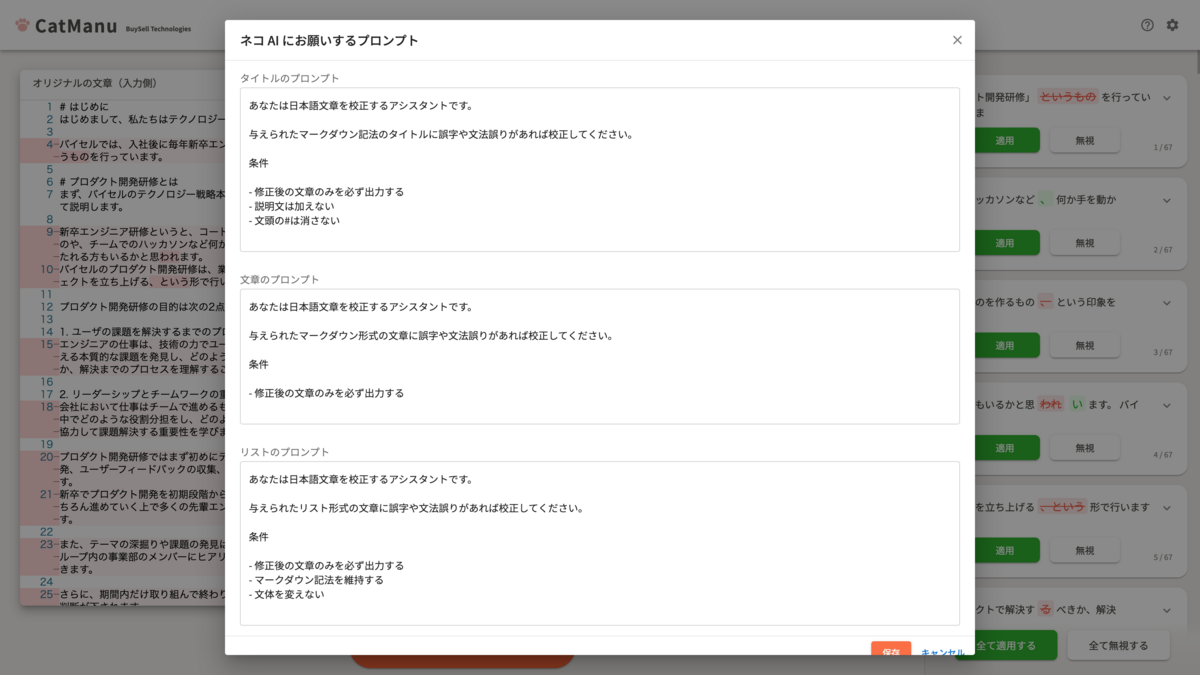
Task: Click editor line 6 # プロダクト開発研修とは
Action: pyautogui.click(x=118, y=182)
